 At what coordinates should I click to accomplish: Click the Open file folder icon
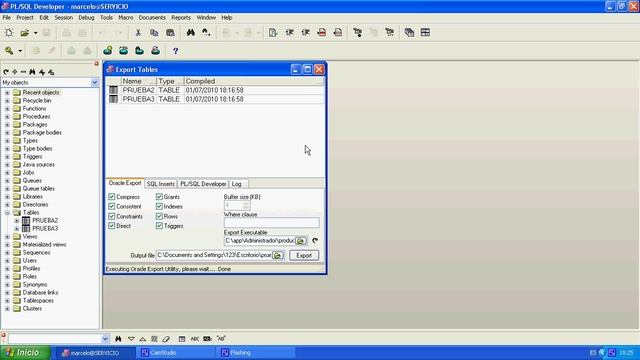(x=25, y=33)
